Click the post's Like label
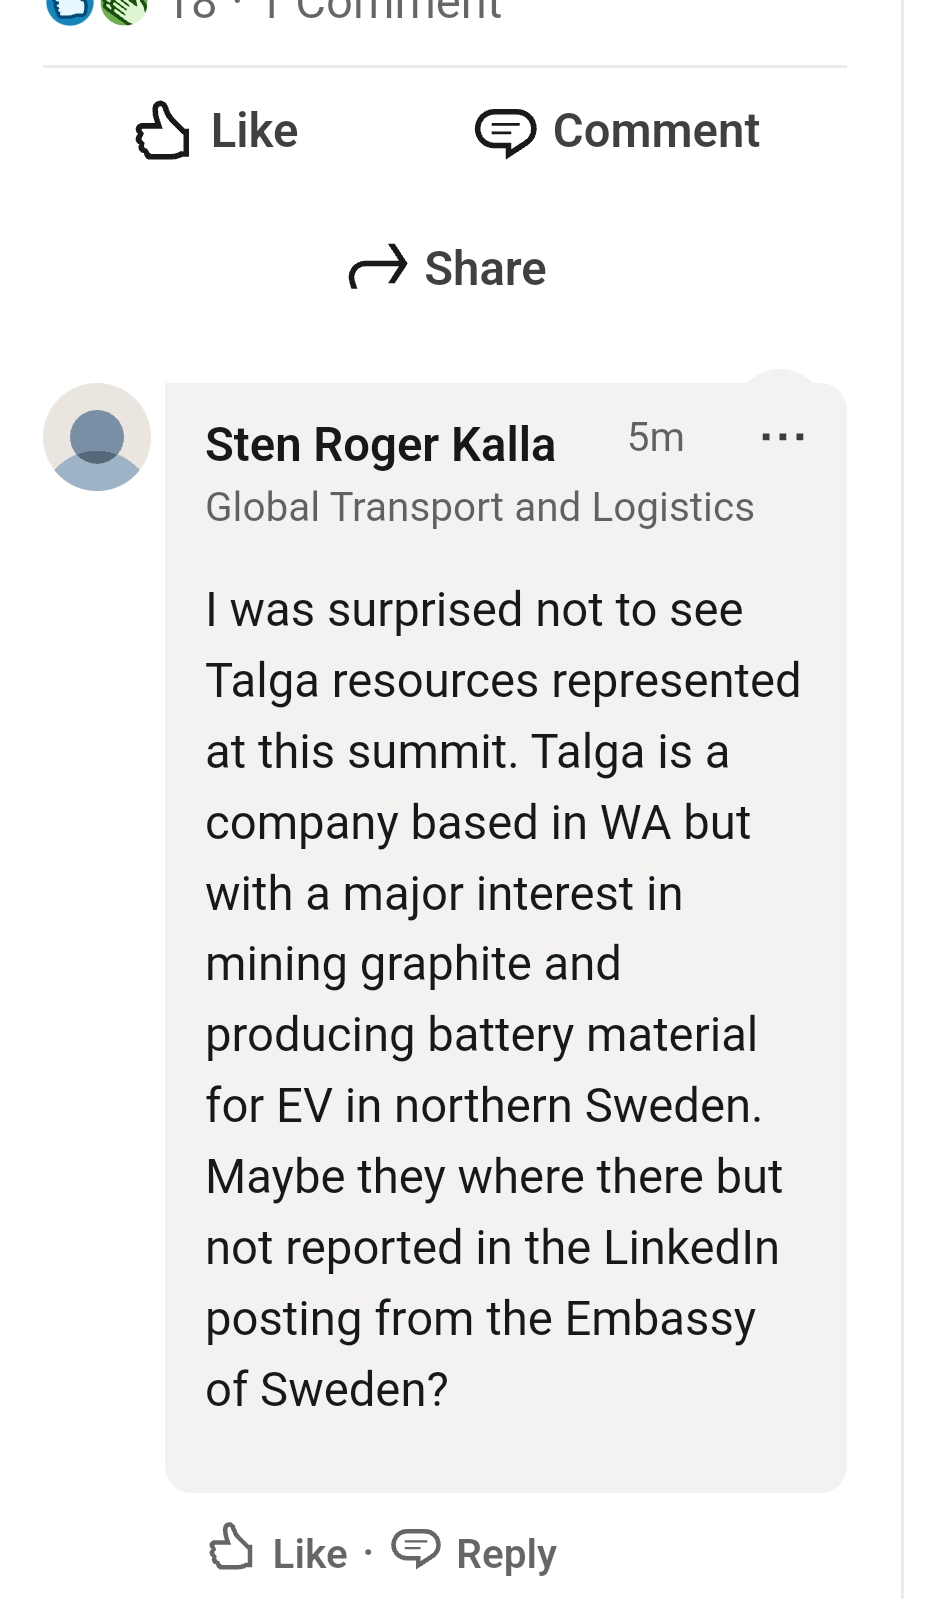Screen dimensions: 938x1599 (254, 131)
